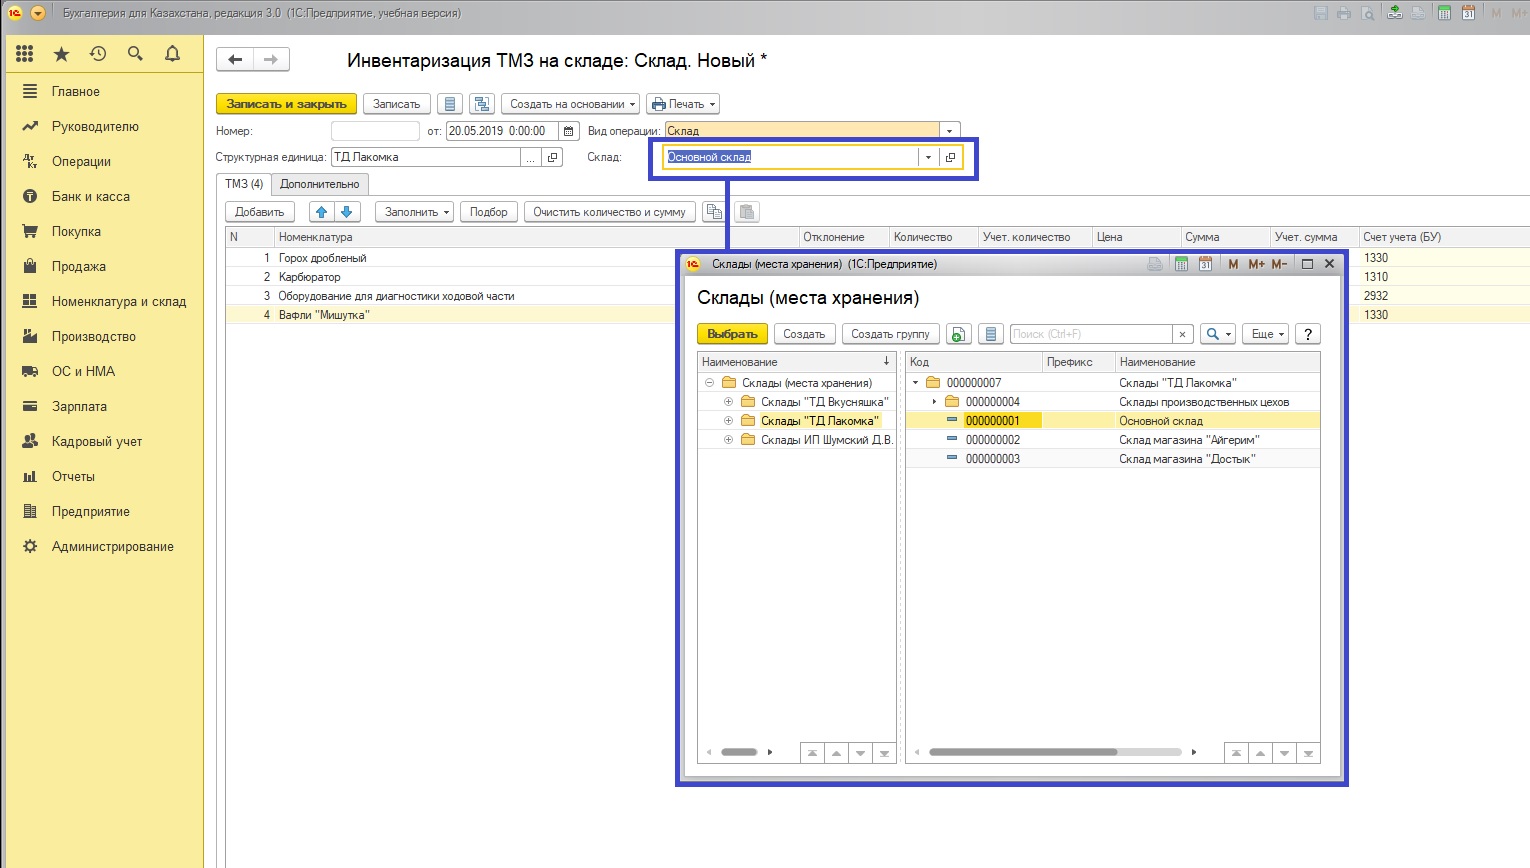Open the Главное section
This screenshot has width=1530, height=868.
(x=76, y=91)
